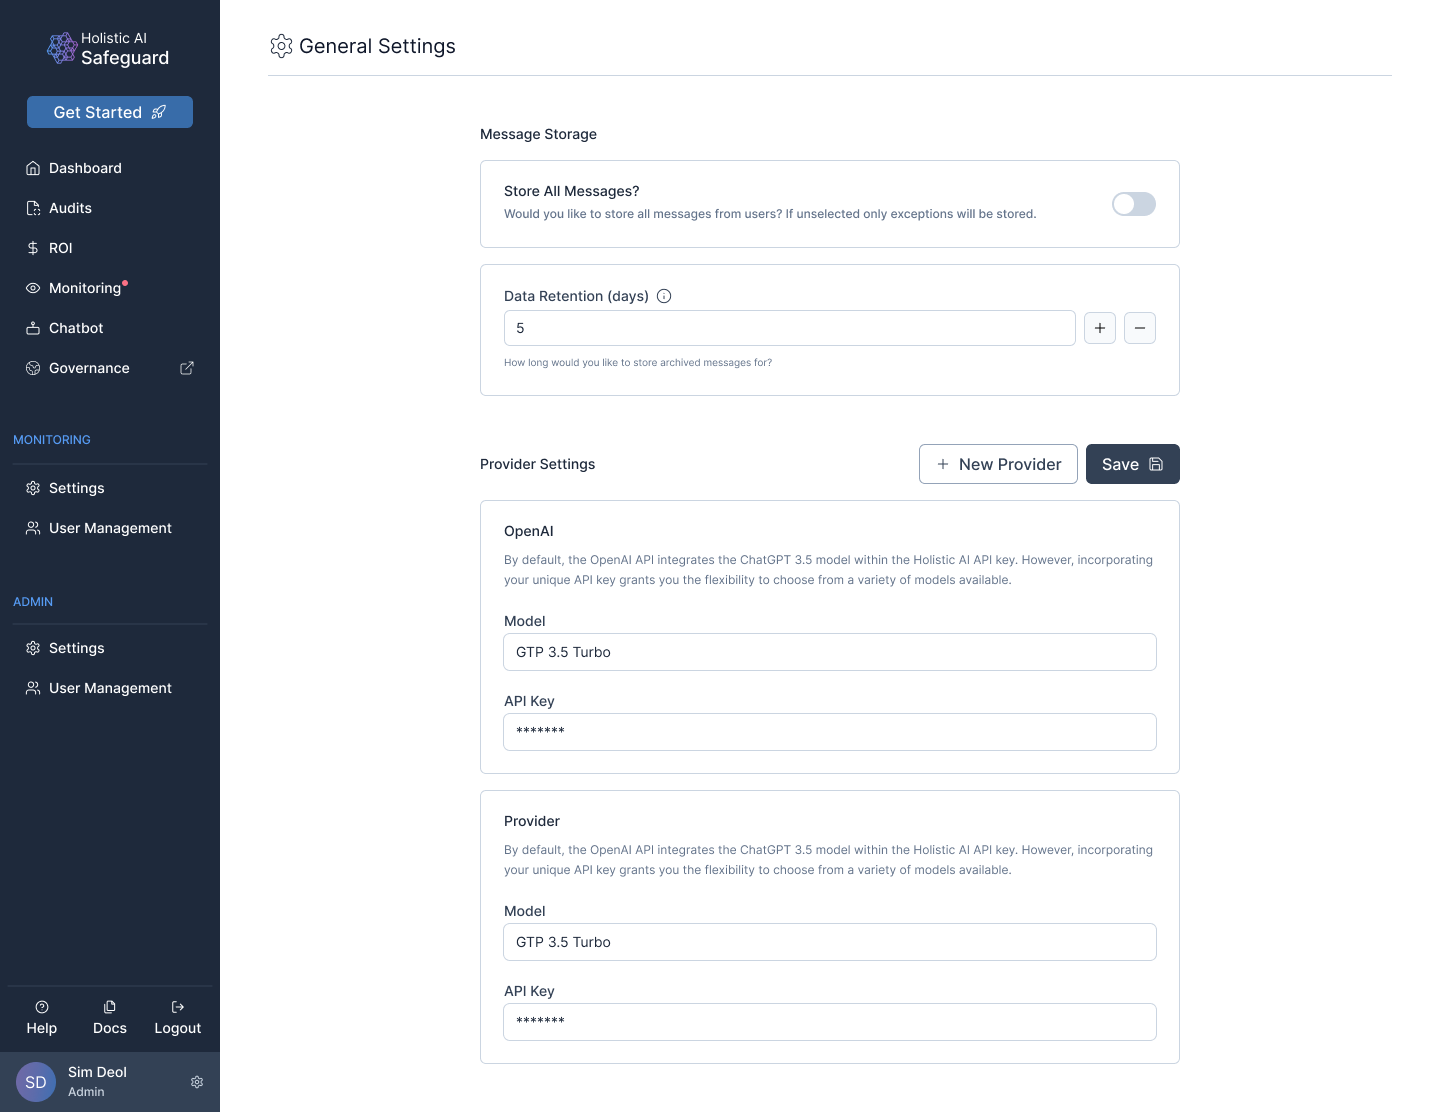Decrease data retention days with minus
This screenshot has width=1440, height=1112.
(x=1140, y=328)
